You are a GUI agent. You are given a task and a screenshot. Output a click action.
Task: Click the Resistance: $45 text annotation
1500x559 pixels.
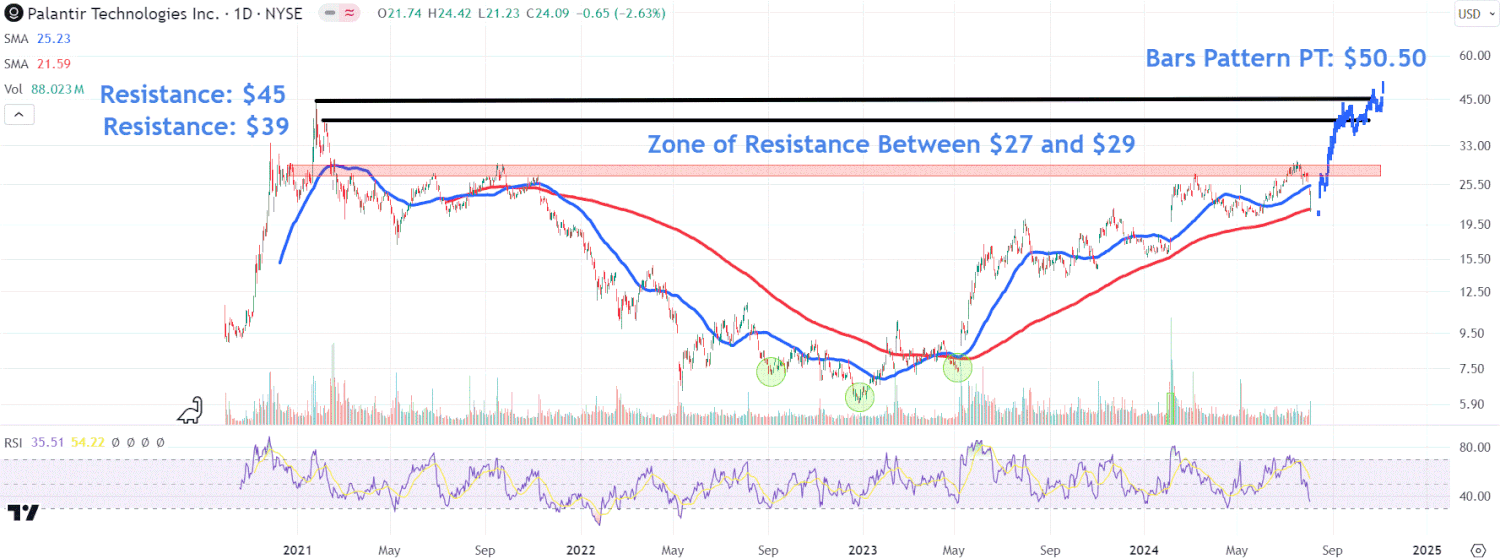(193, 96)
